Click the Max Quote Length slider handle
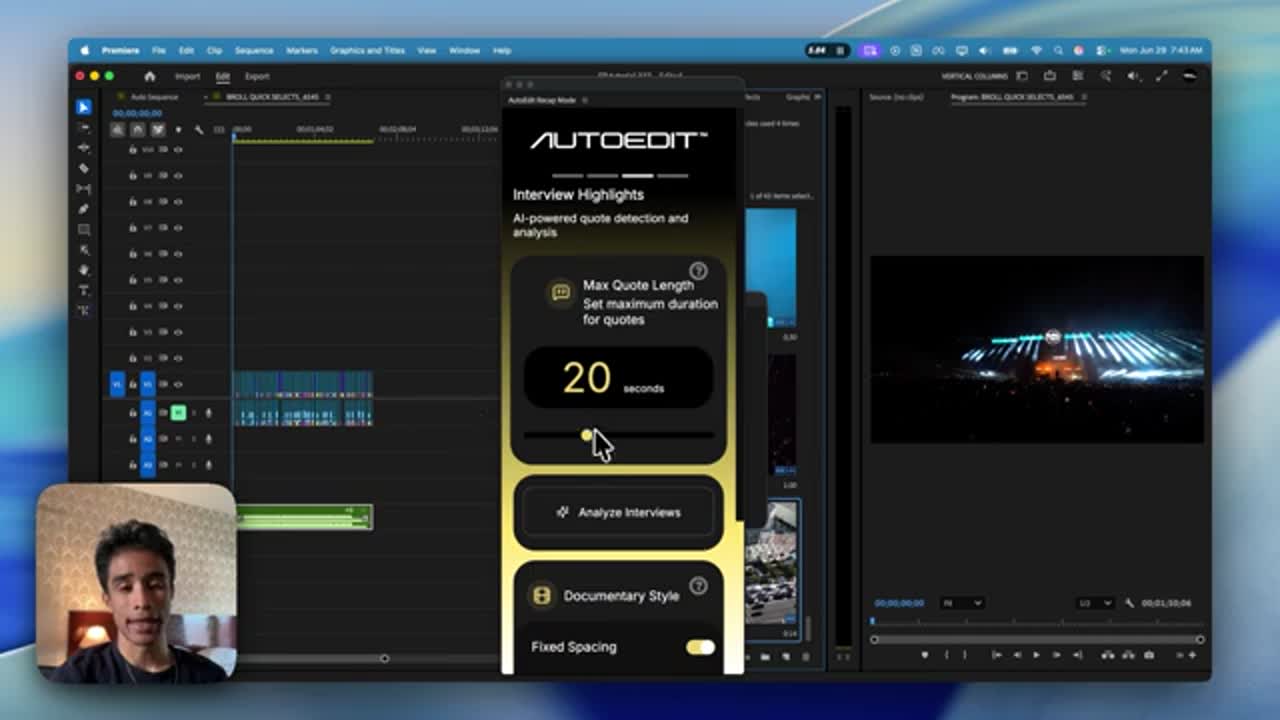The height and width of the screenshot is (720, 1280). (587, 435)
